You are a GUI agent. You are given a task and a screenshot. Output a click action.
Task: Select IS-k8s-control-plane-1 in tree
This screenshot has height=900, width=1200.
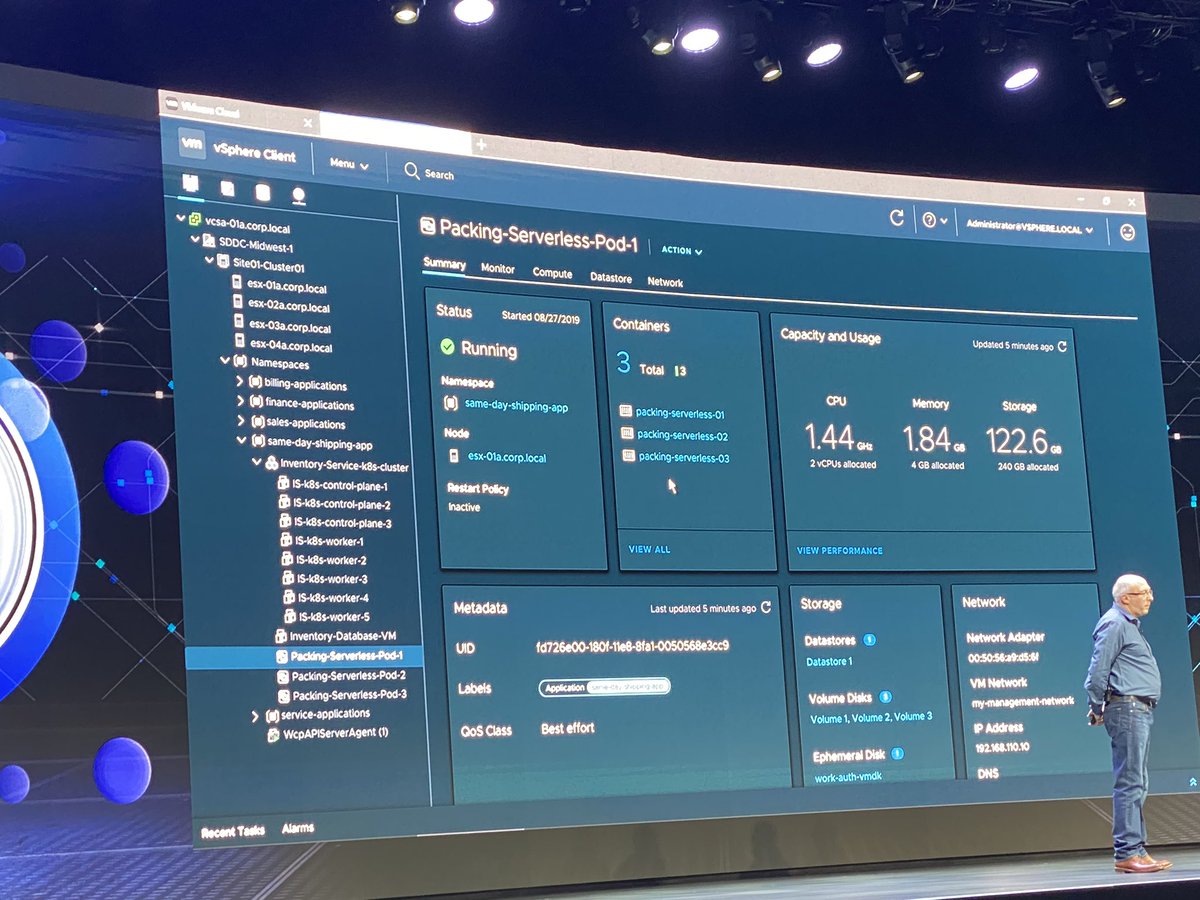coord(333,486)
